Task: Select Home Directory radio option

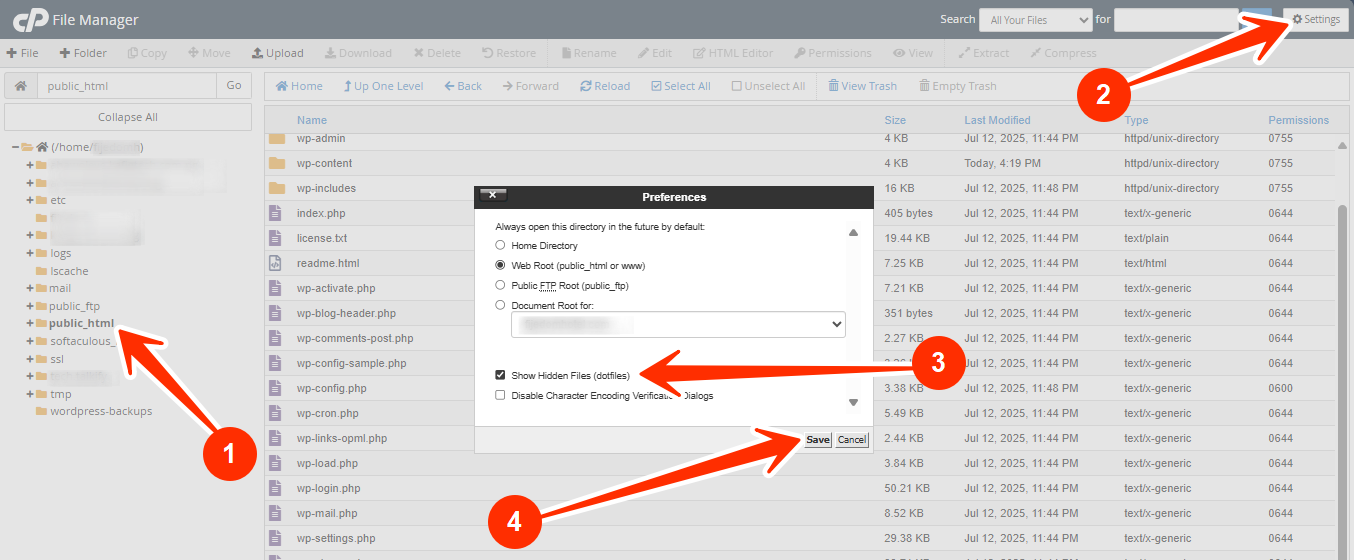Action: click(x=500, y=245)
